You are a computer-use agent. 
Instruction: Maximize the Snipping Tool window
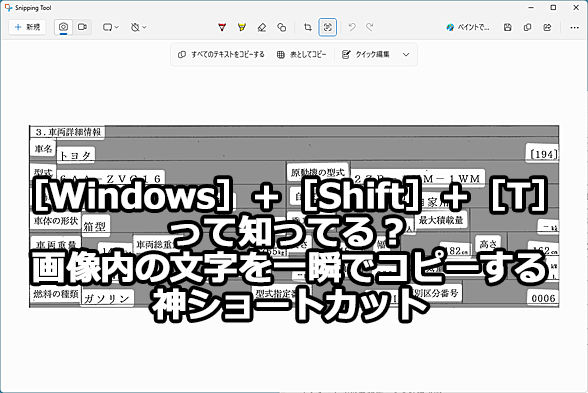(x=553, y=8)
